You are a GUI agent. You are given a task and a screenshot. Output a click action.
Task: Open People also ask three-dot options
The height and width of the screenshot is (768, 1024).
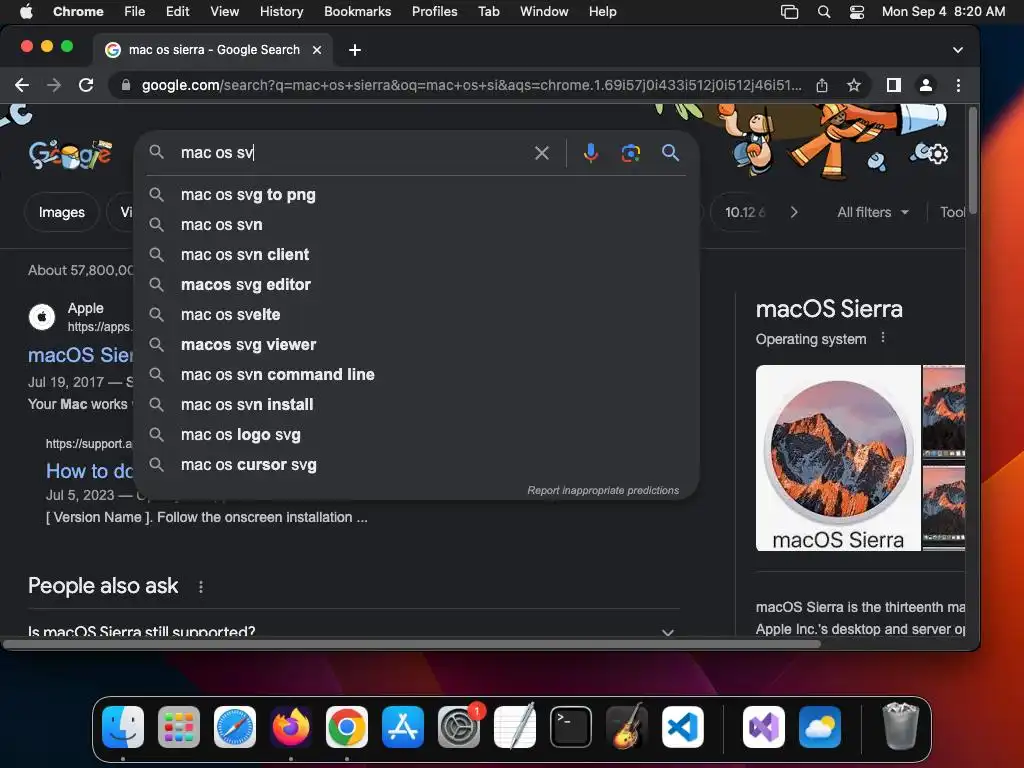pos(200,586)
